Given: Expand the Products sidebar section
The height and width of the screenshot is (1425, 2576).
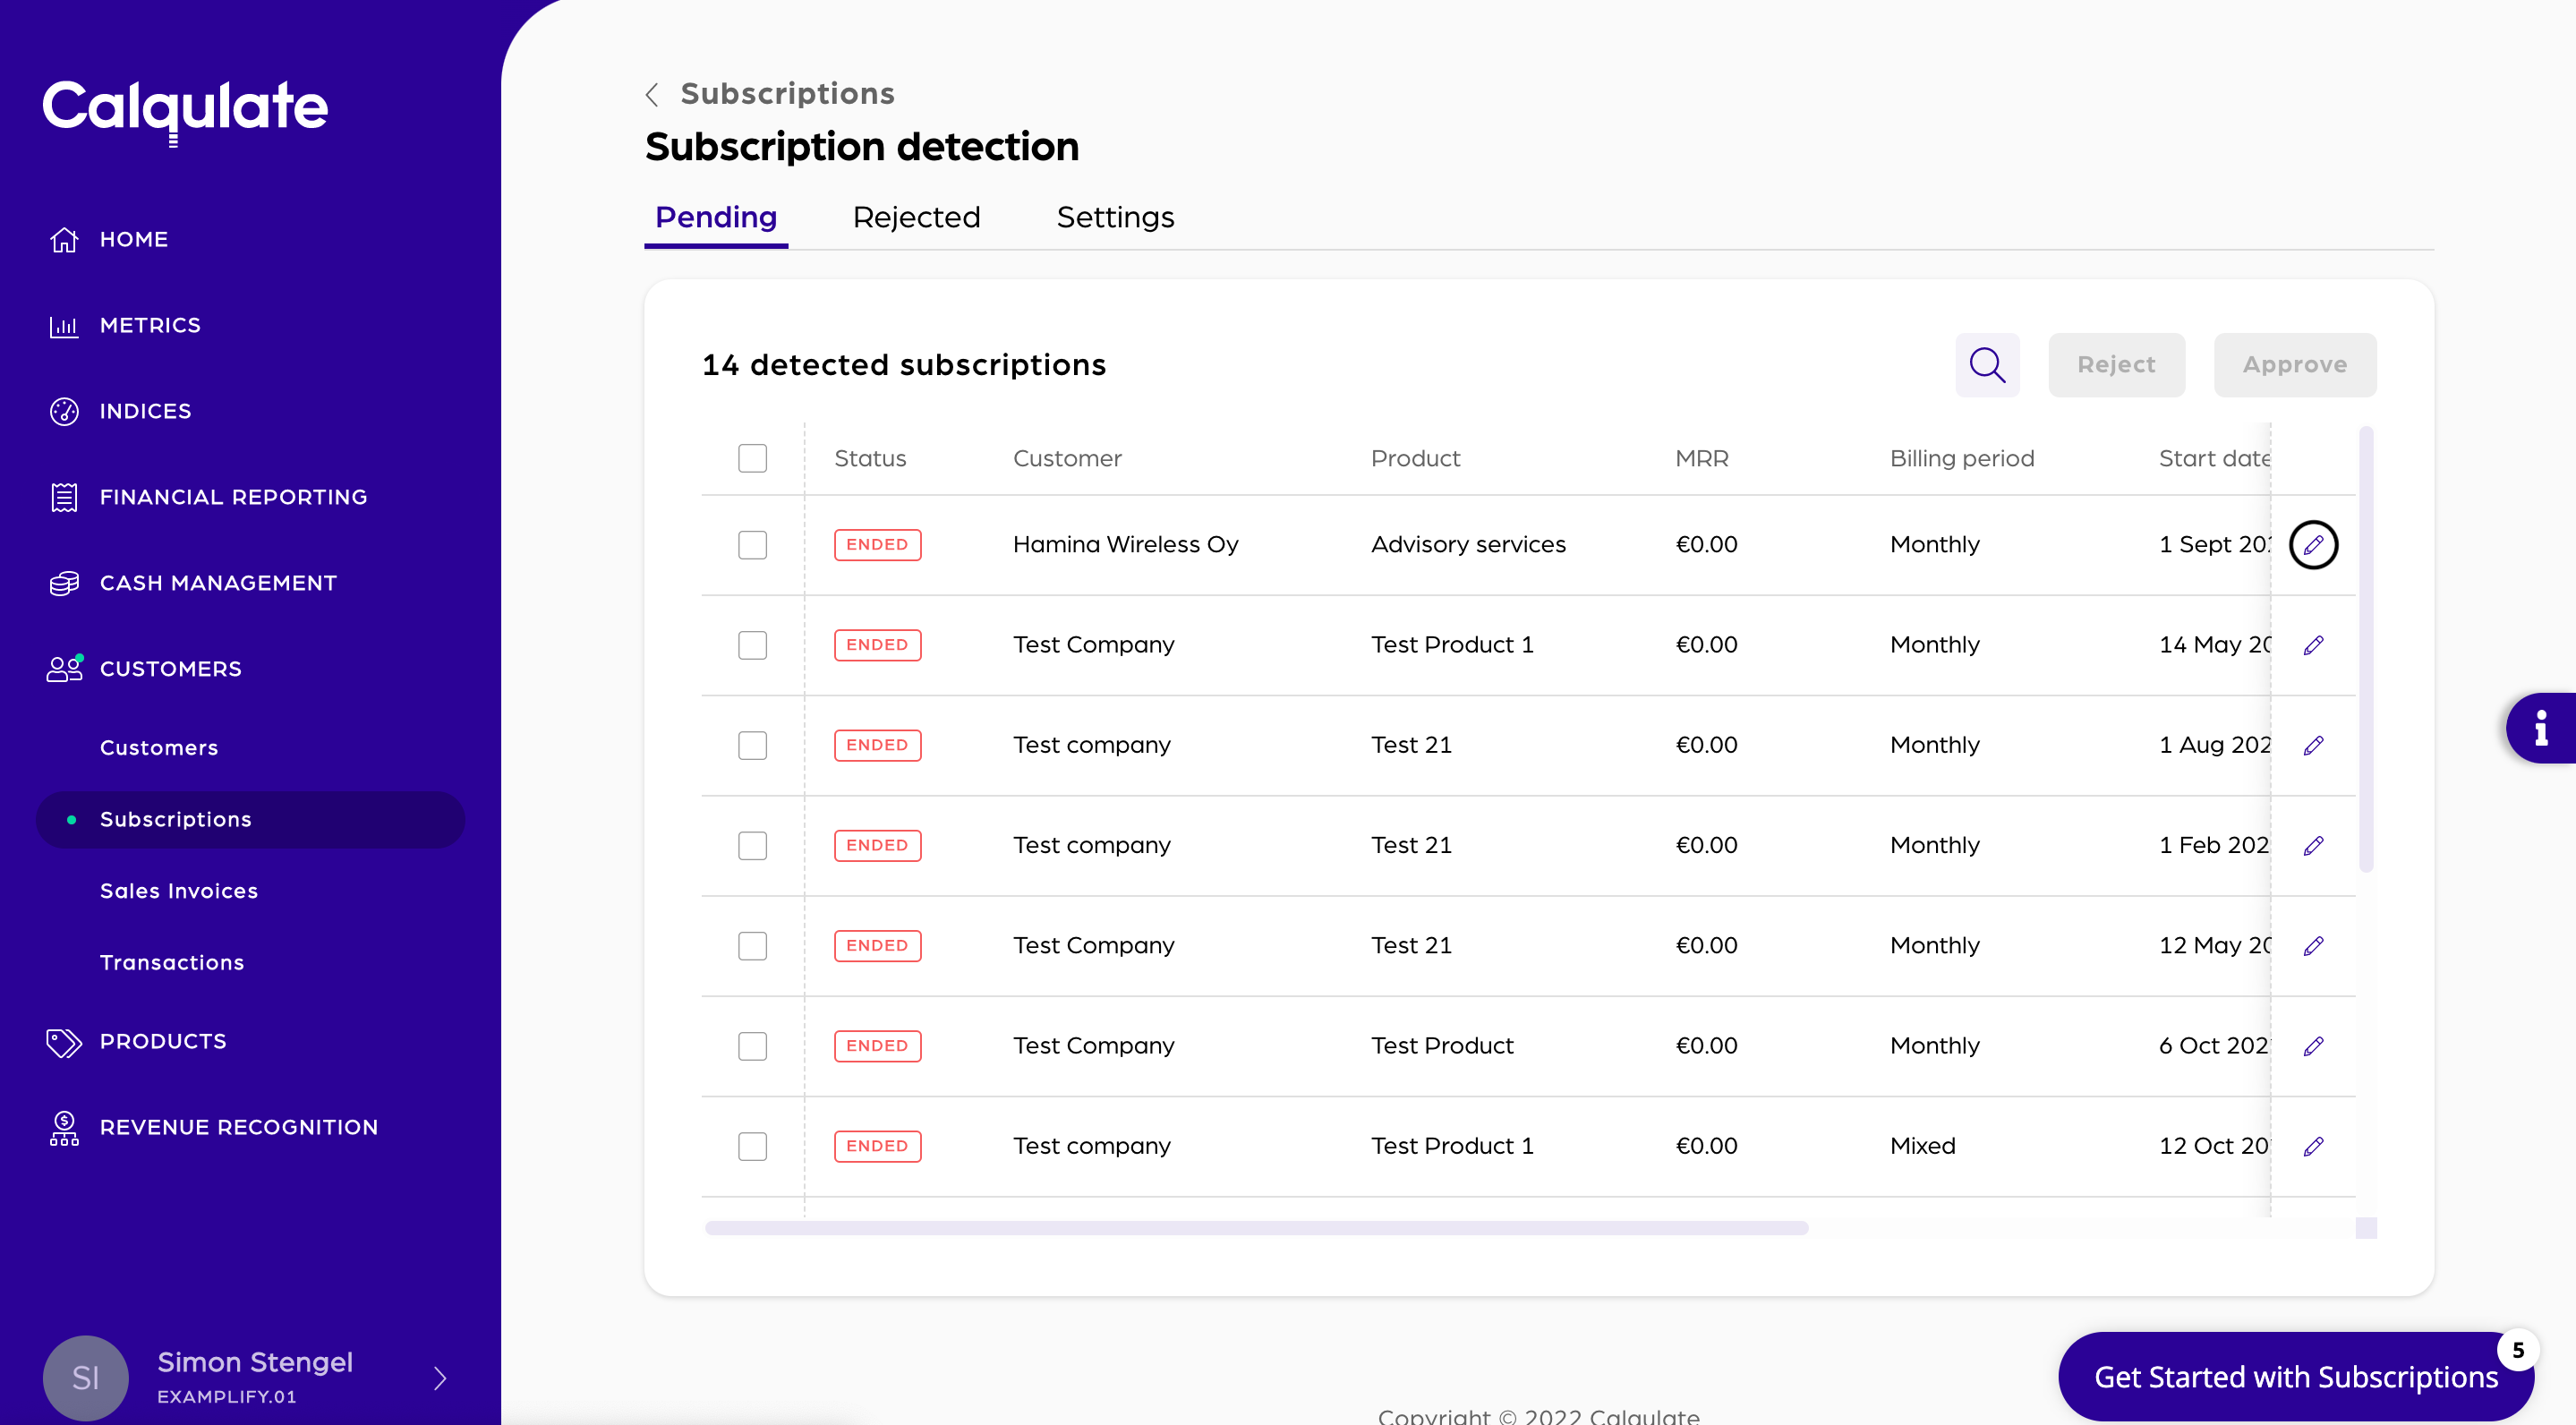Looking at the screenshot, I should (163, 1041).
